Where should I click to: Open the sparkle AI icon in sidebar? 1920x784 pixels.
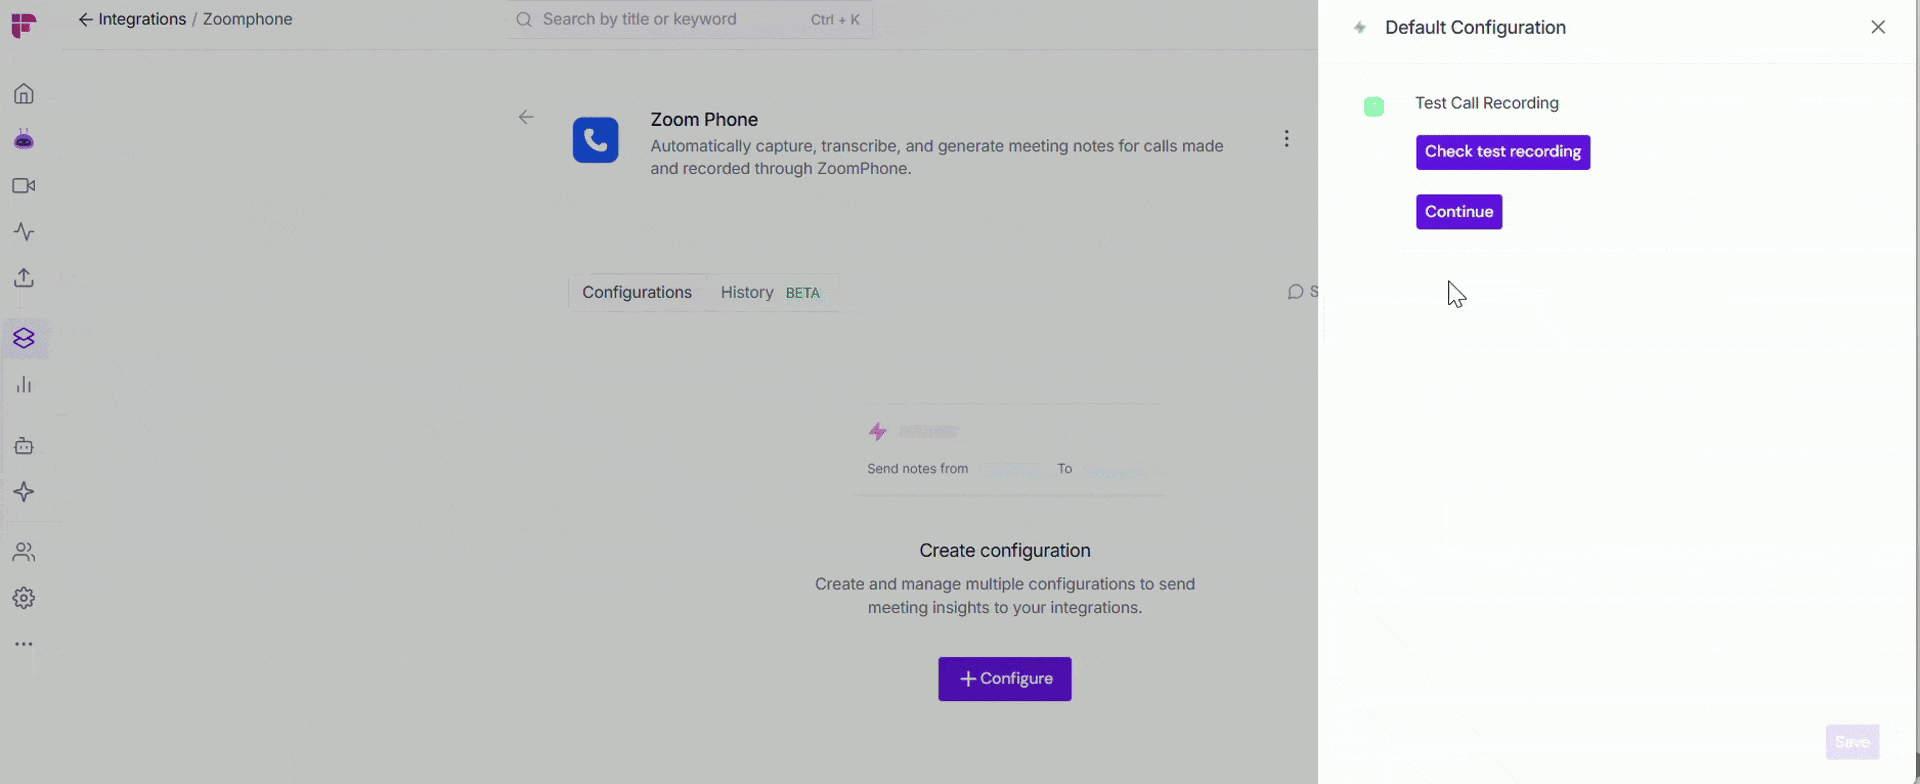pyautogui.click(x=24, y=492)
